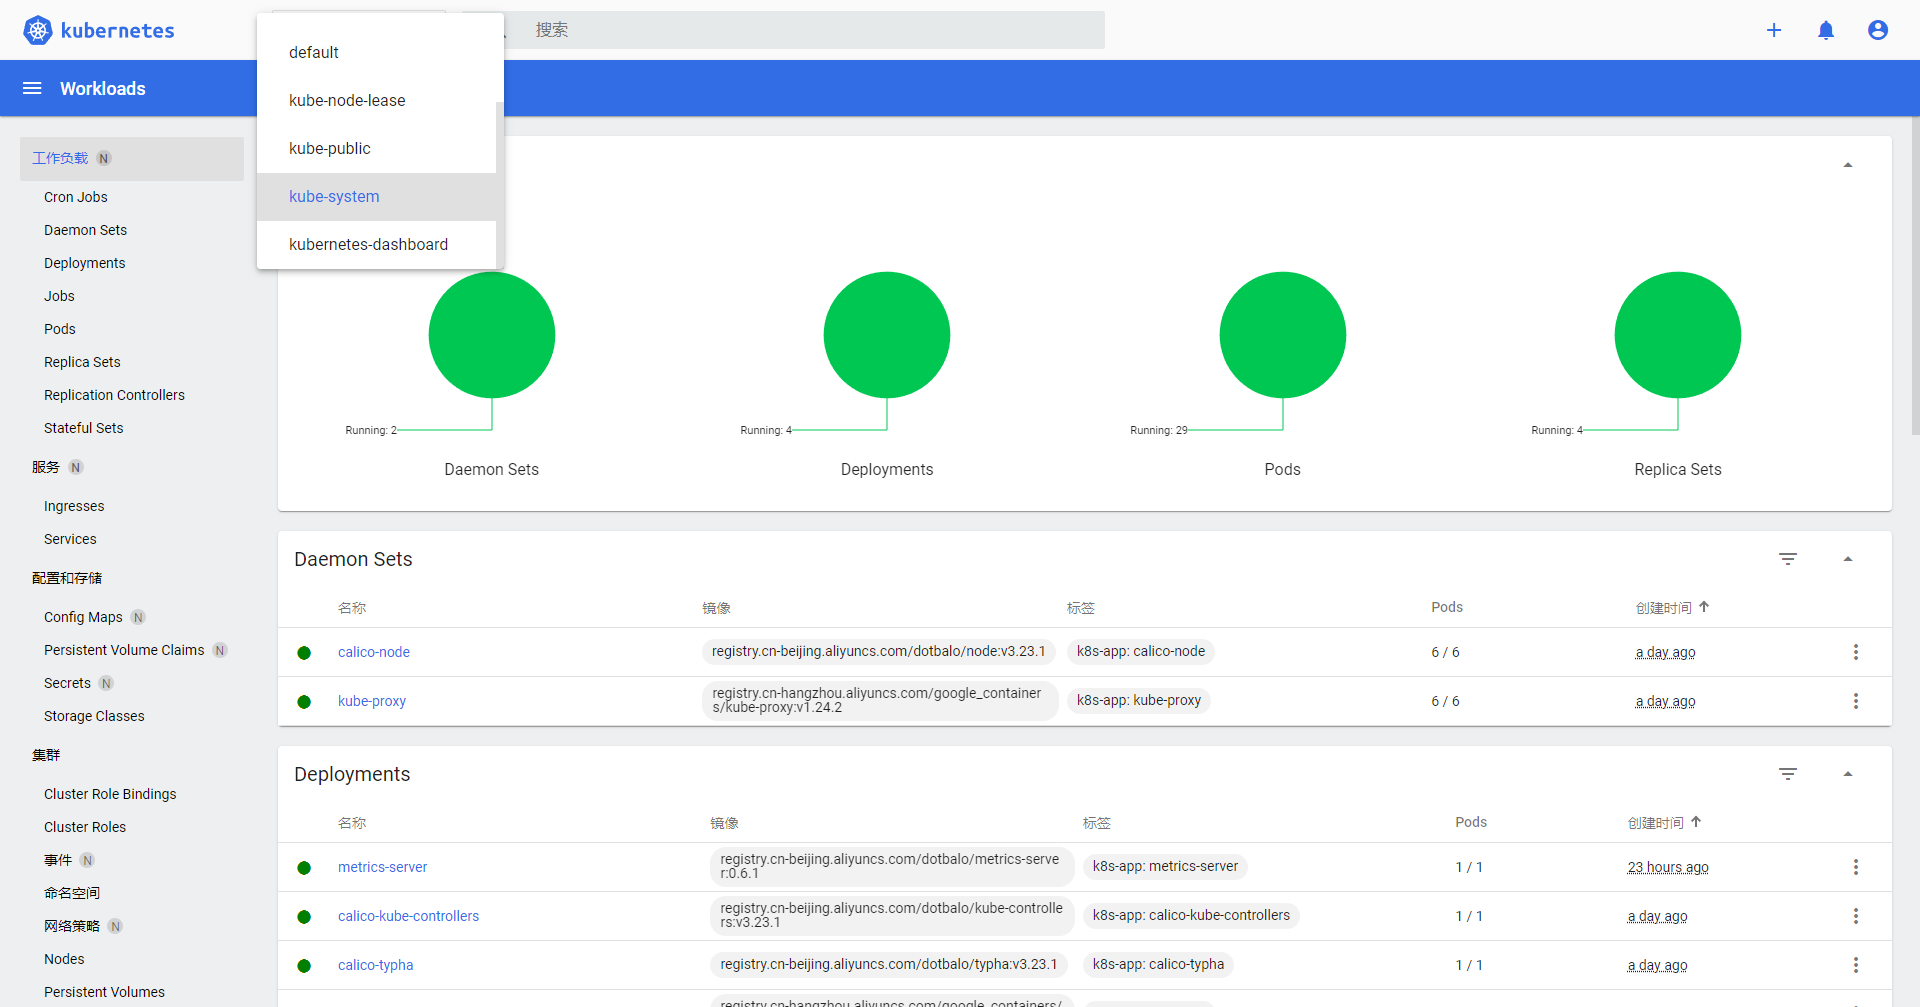Go to Deployments in sidebar
1920x1007 pixels.
click(x=85, y=263)
